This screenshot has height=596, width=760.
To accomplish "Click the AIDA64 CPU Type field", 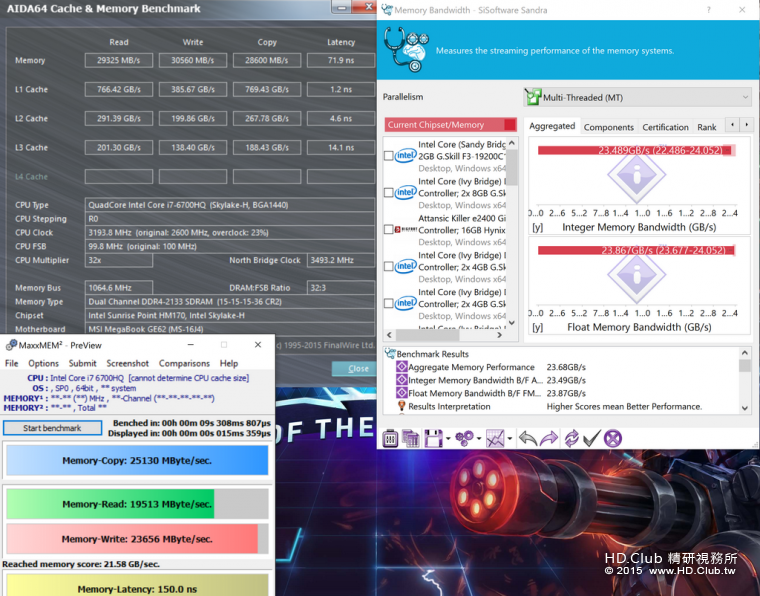I will [x=230, y=205].
